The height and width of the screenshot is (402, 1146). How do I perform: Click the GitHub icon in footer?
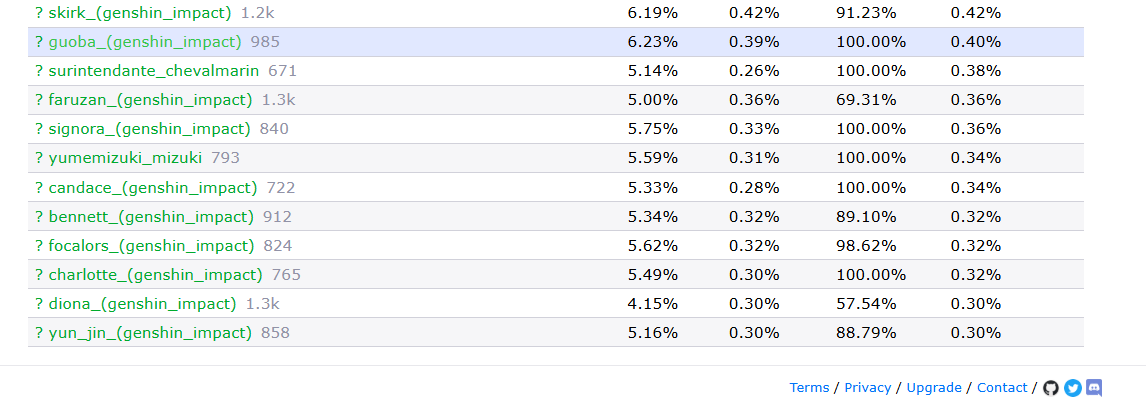coord(1050,388)
